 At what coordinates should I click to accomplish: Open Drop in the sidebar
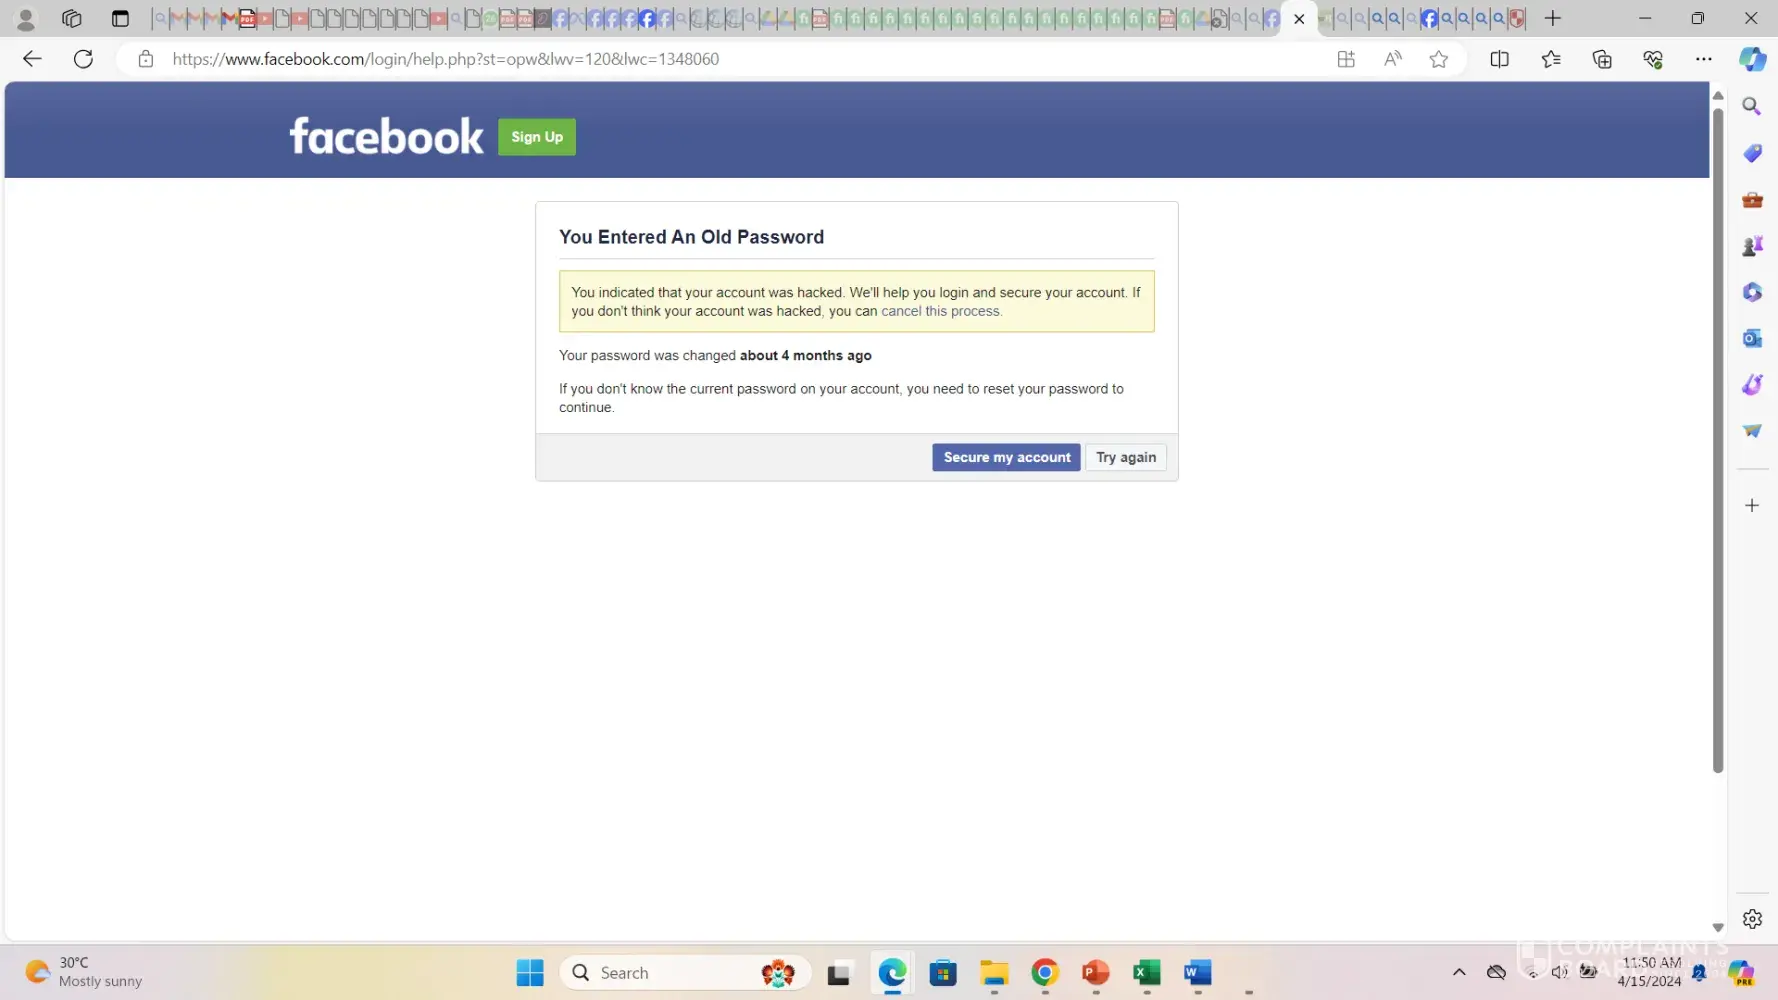pos(1752,431)
